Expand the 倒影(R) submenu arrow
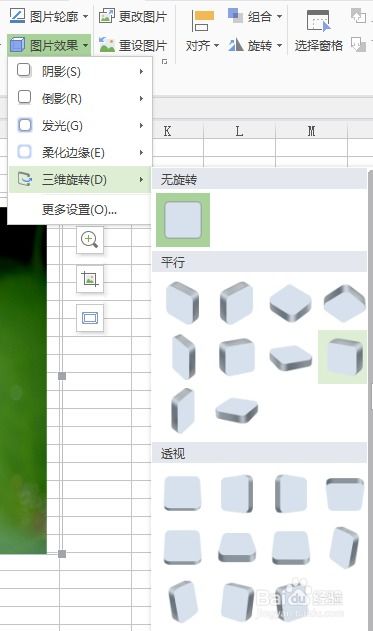This screenshot has height=631, width=373. coord(141,99)
